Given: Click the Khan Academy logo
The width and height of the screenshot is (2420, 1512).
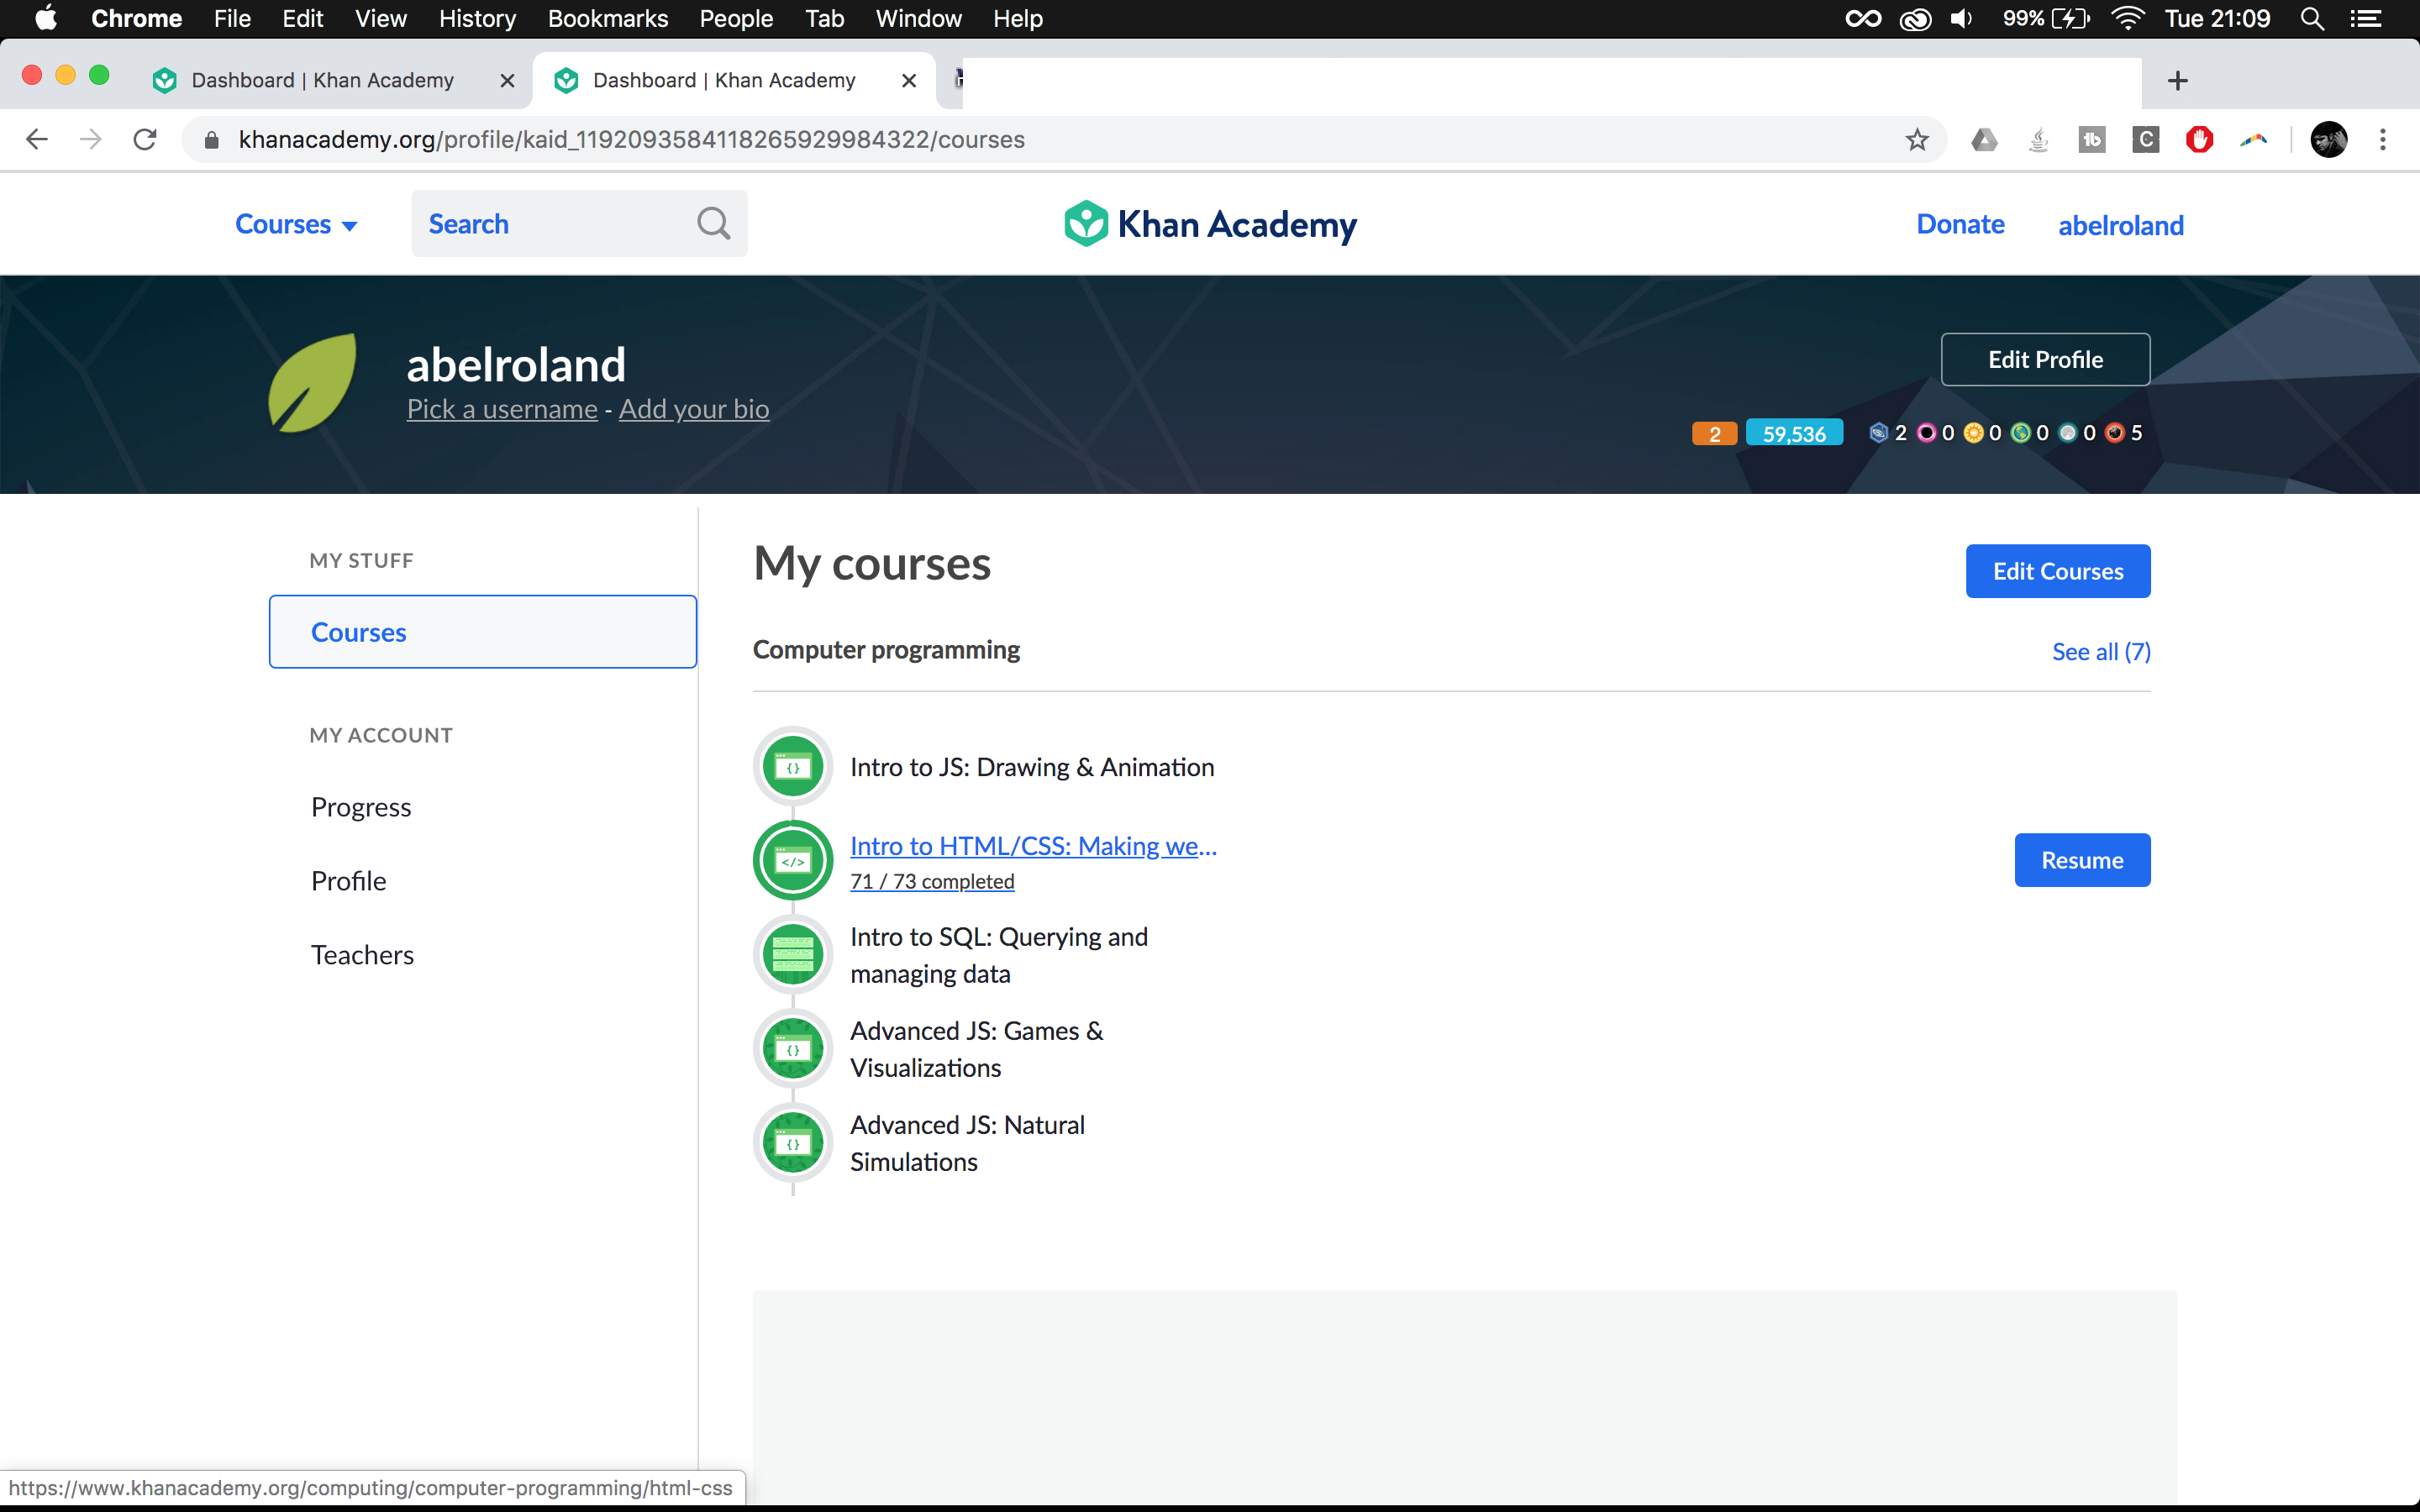Looking at the screenshot, I should click(x=1210, y=224).
